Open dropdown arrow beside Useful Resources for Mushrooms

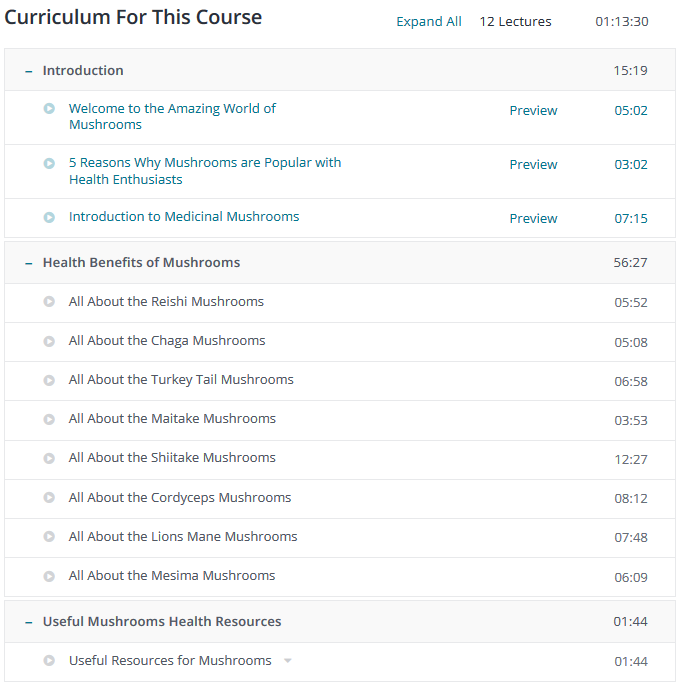click(x=287, y=661)
